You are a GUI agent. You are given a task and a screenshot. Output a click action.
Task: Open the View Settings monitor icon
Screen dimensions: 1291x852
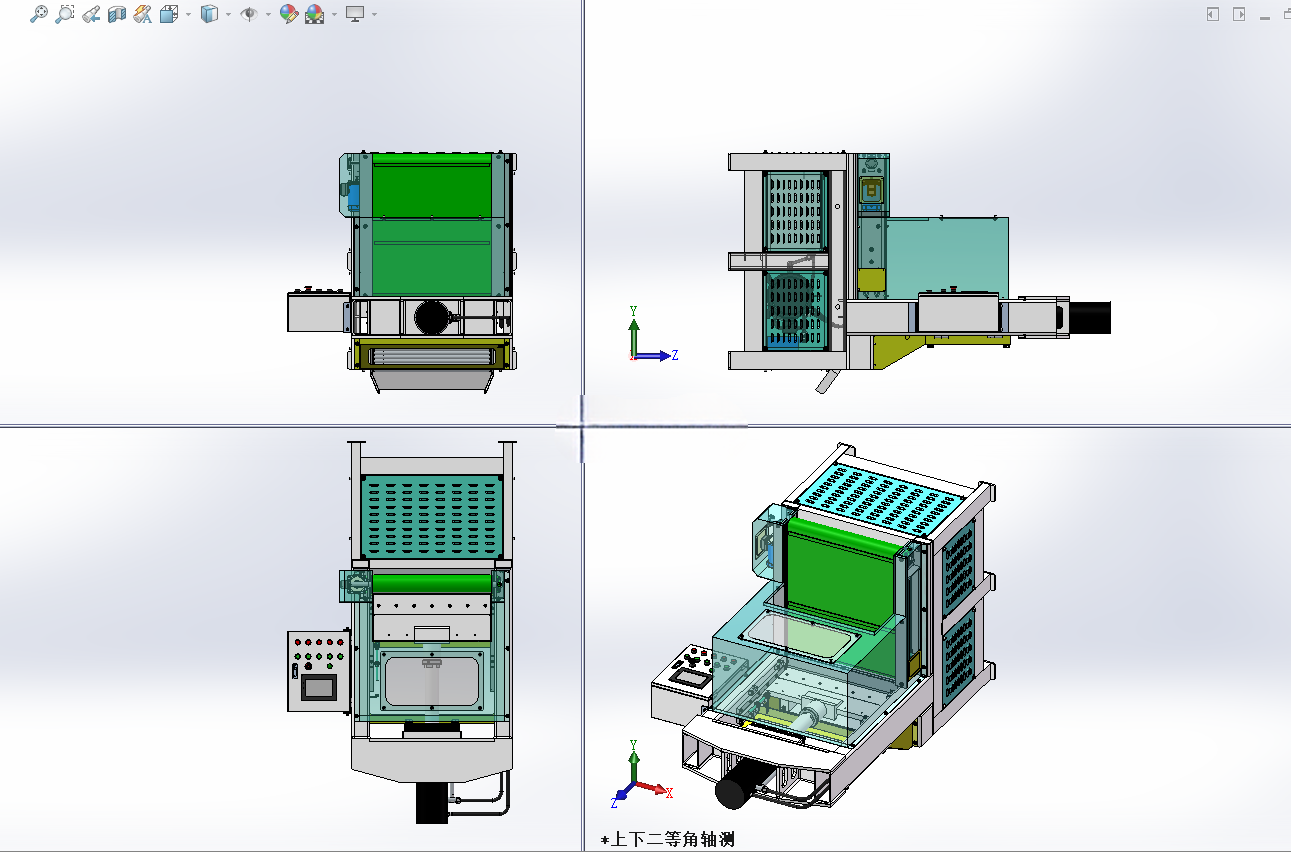[355, 14]
